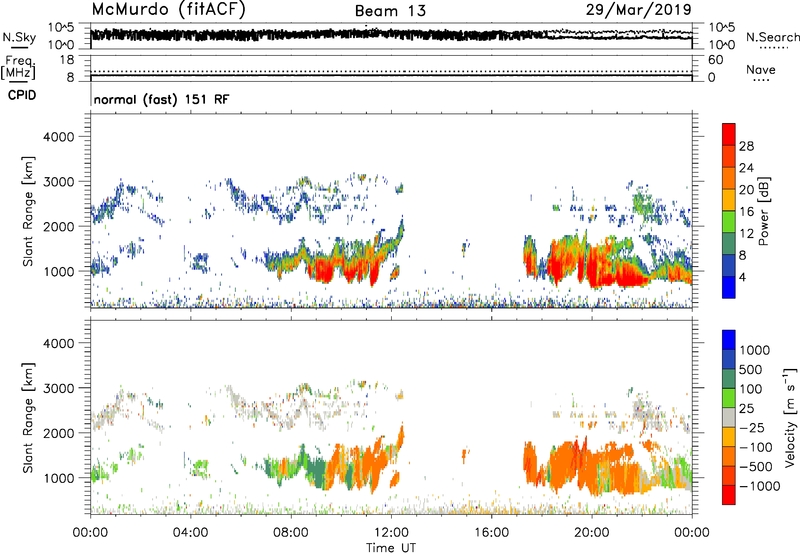Click the N.Search legend label
Image resolution: width=800 pixels, height=554 pixels.
pyautogui.click(x=772, y=37)
